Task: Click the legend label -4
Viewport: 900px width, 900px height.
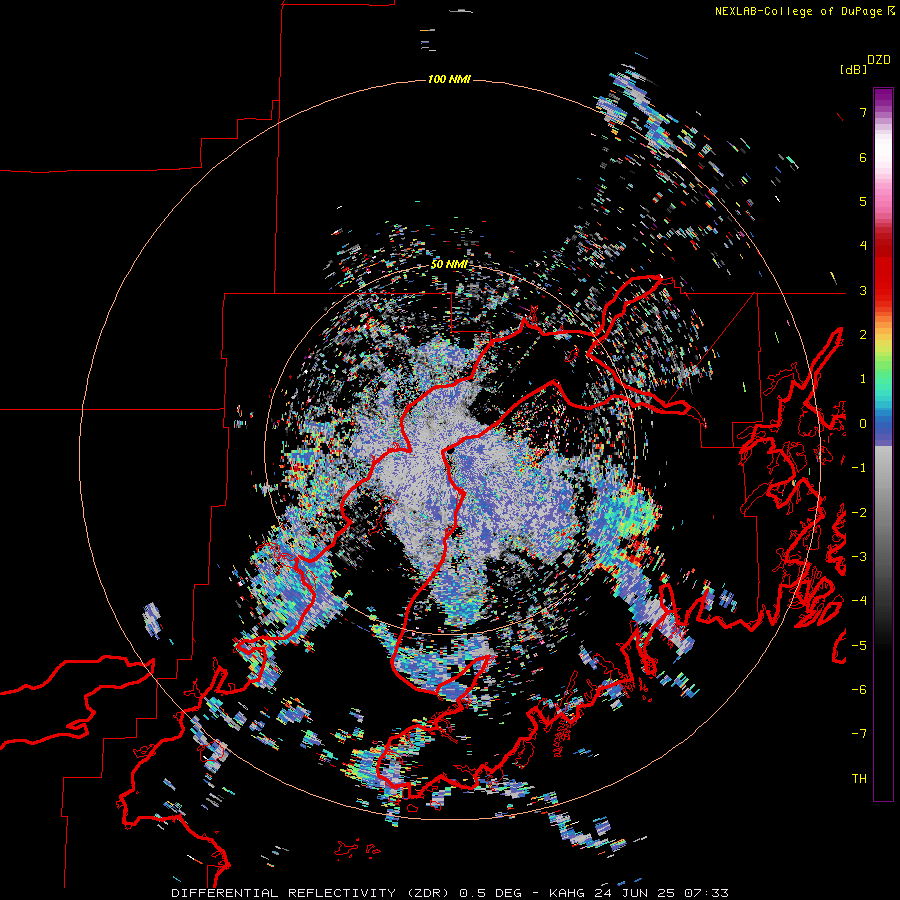Action: tap(859, 600)
